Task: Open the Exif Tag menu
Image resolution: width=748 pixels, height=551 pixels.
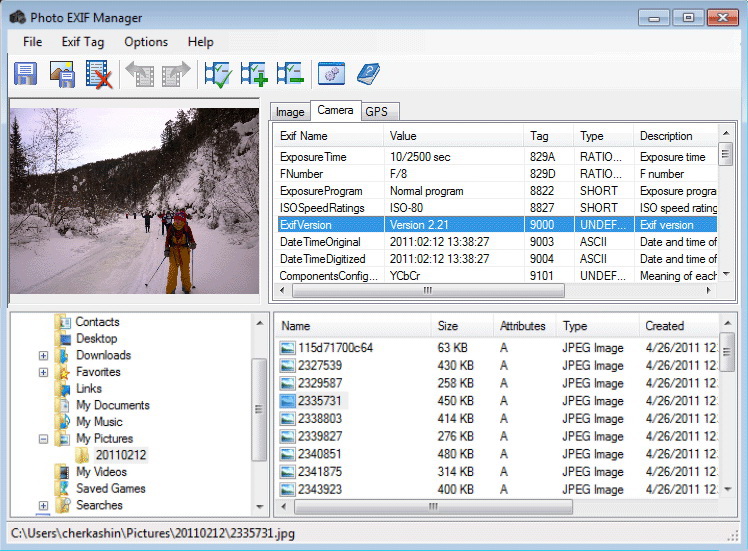Action: [83, 42]
